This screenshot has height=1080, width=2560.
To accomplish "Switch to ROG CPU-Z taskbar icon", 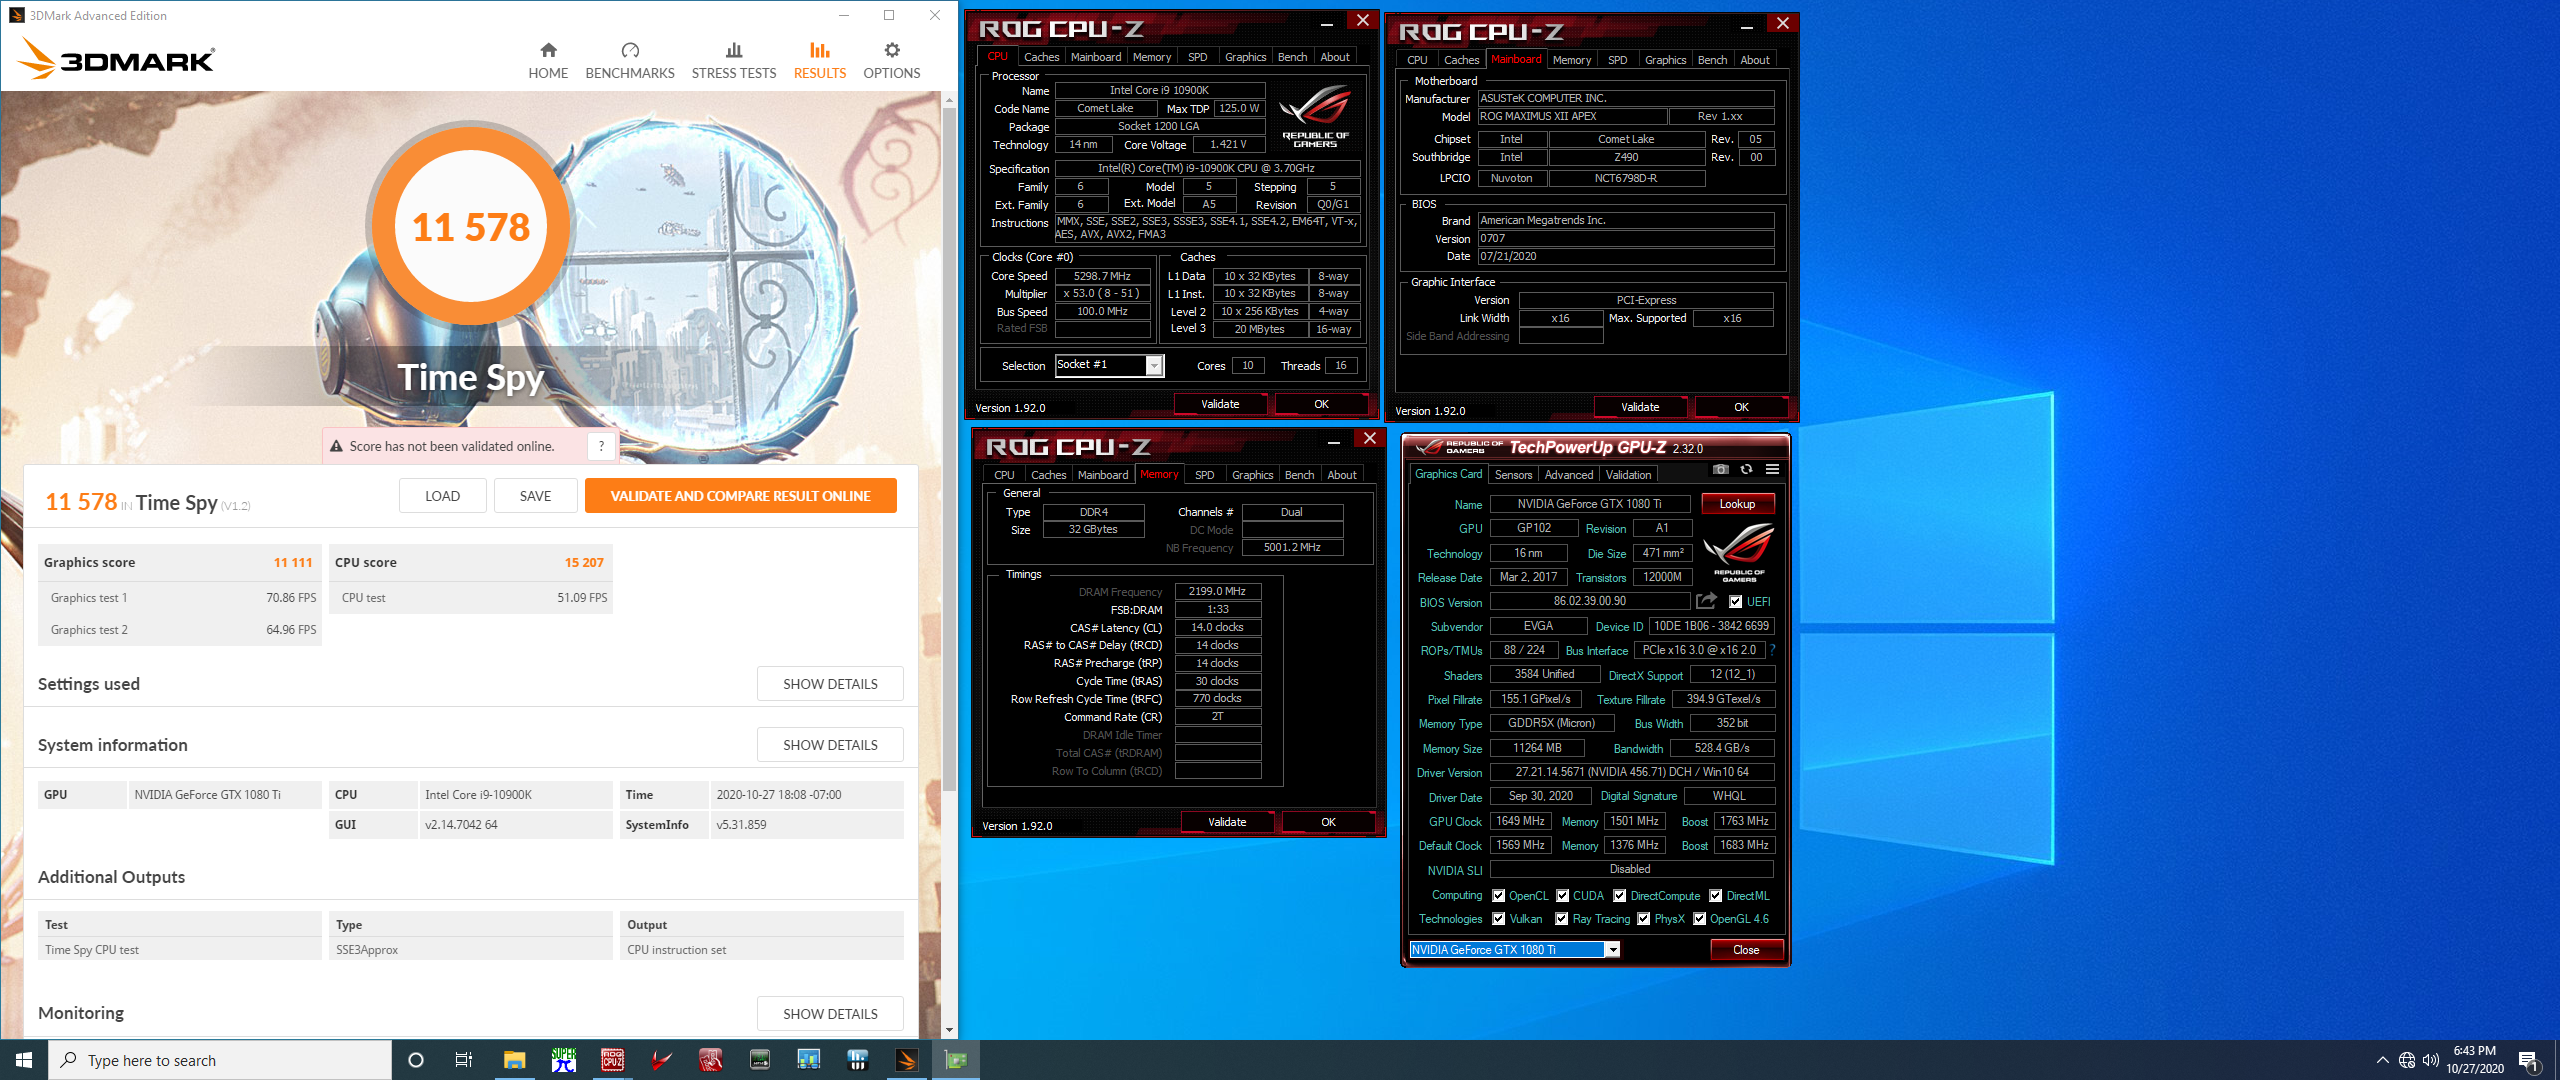I will tap(613, 1060).
